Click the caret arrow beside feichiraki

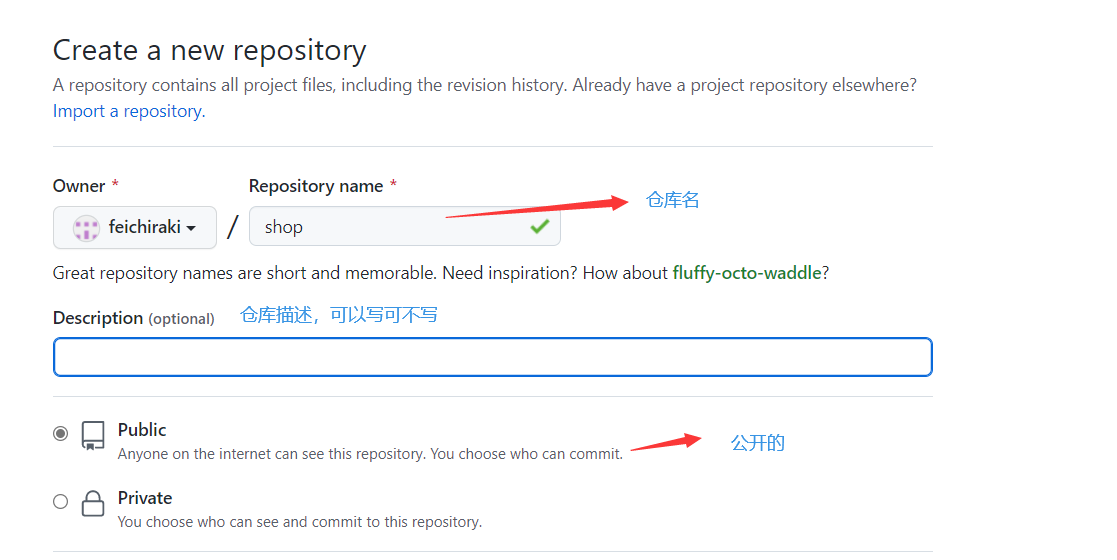click(190, 229)
